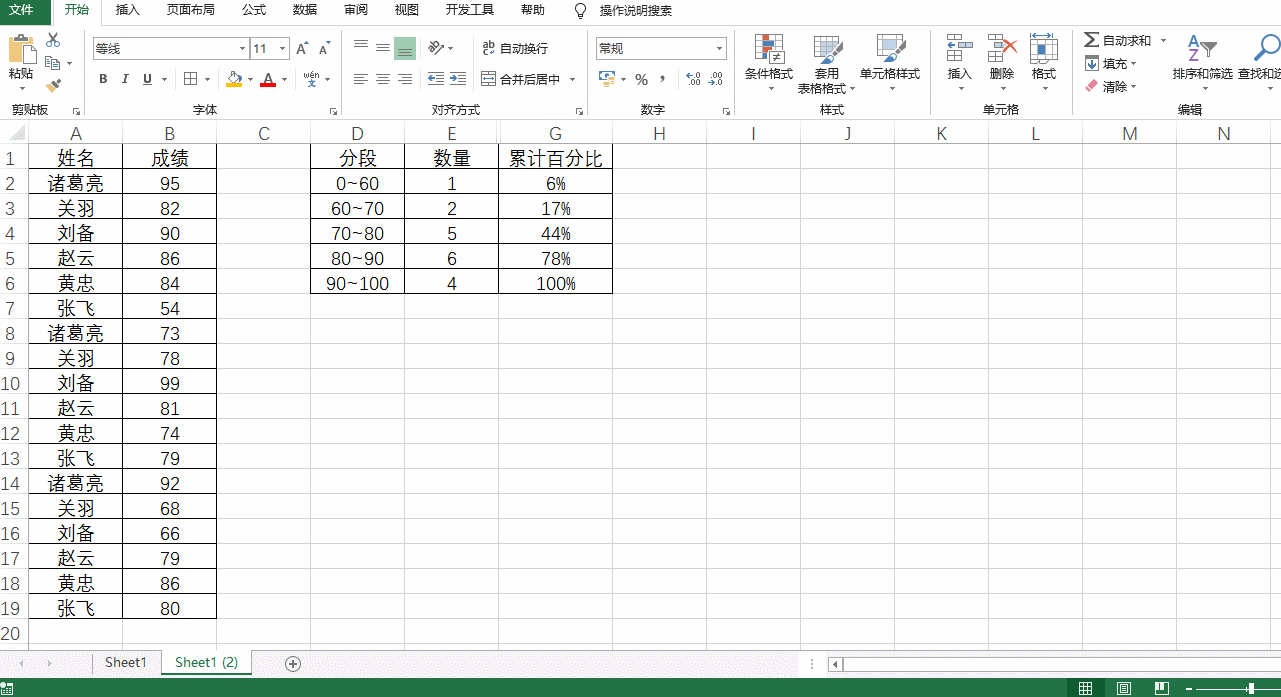Click the yellow fill color bucket
Viewport: 1281px width, 697px height.
[x=234, y=79]
